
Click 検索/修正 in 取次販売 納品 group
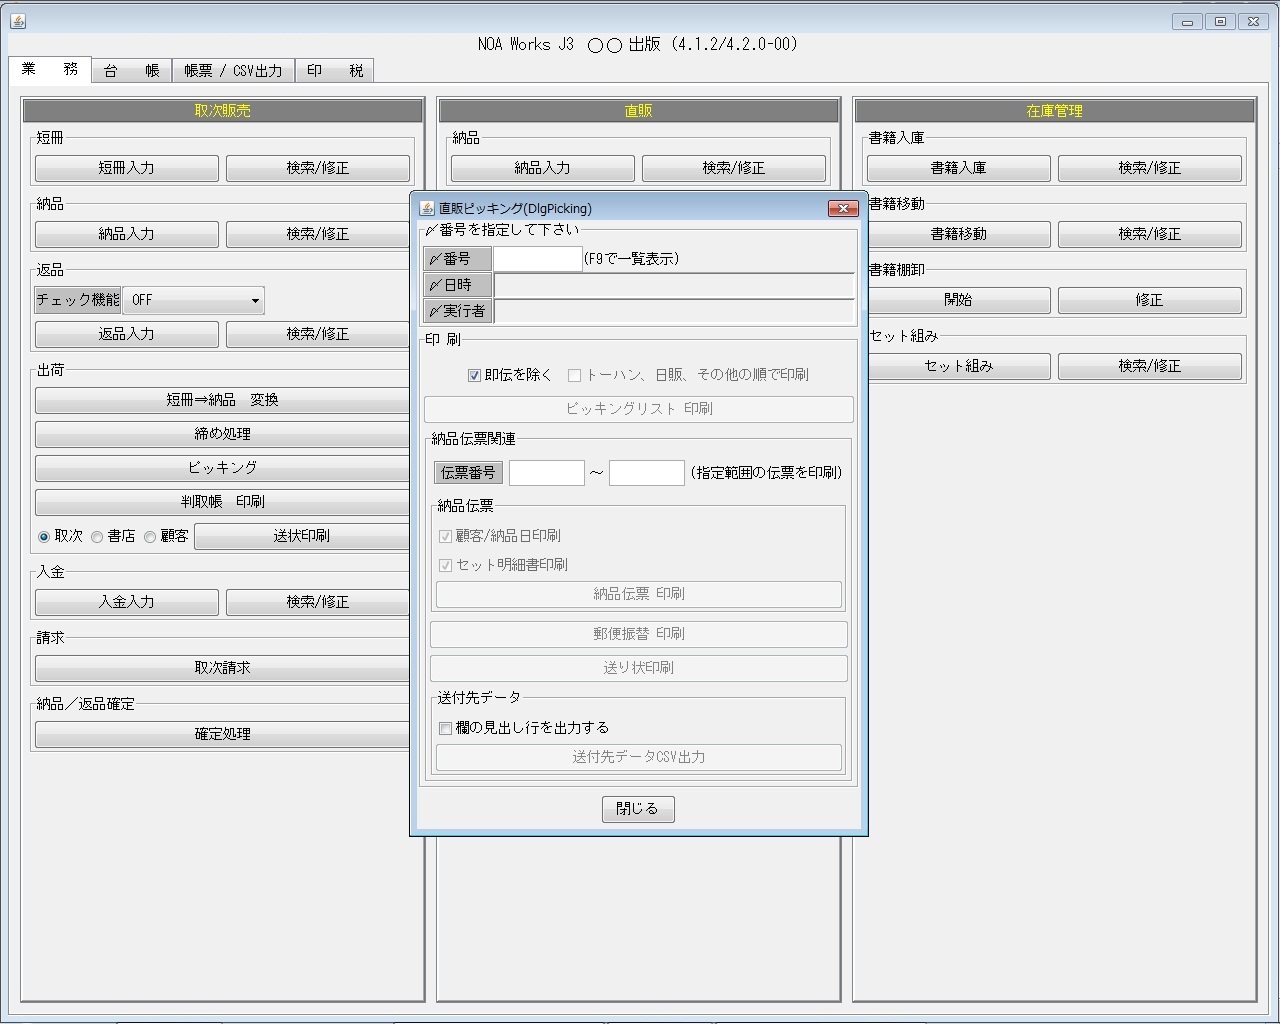[x=318, y=234]
